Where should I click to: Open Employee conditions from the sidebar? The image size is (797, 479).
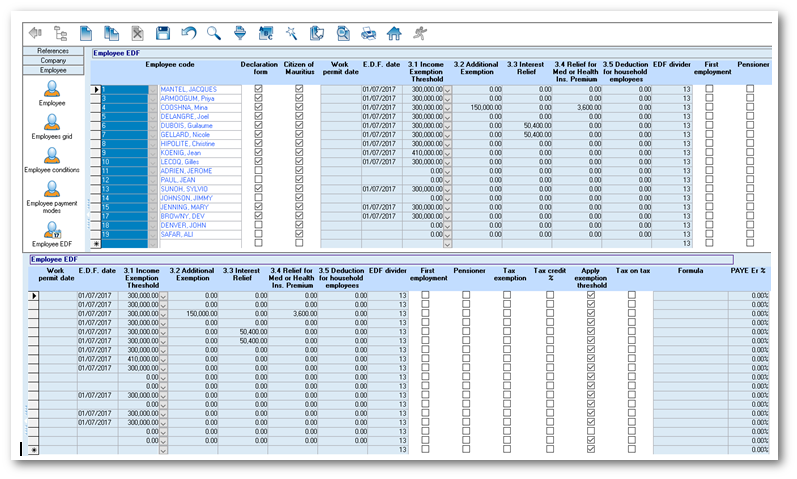pyautogui.click(x=52, y=157)
